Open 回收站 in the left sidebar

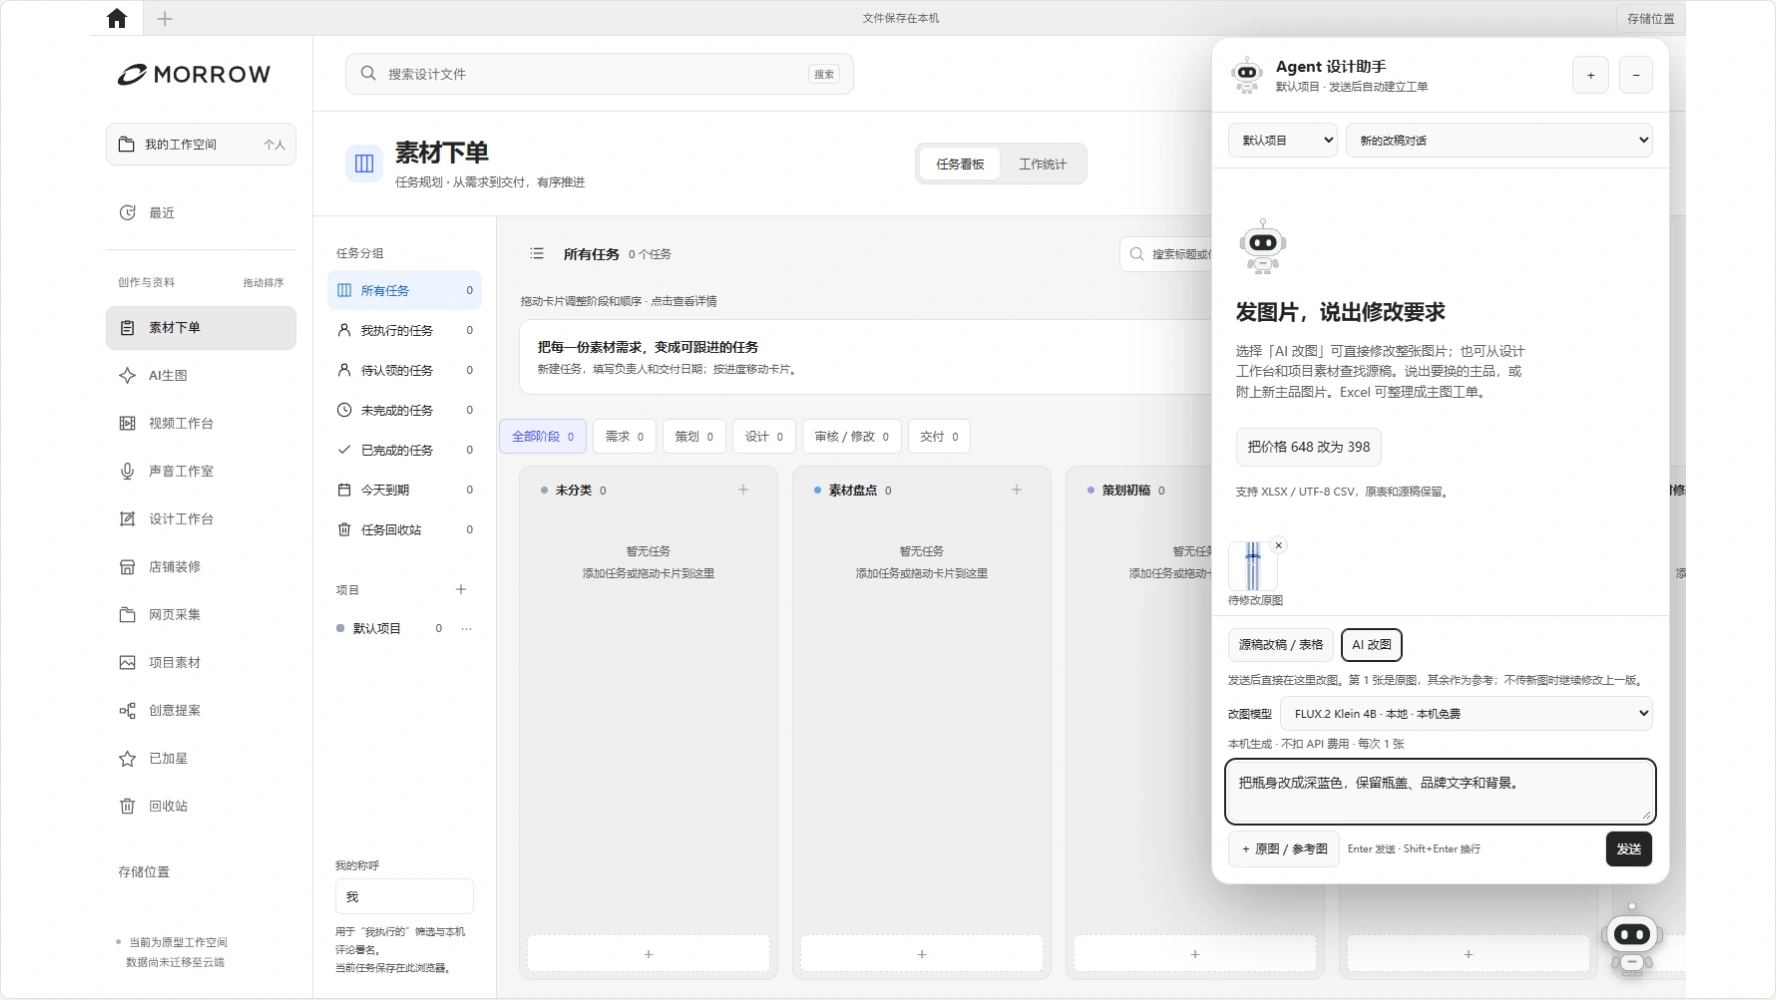pyautogui.click(x=201, y=806)
